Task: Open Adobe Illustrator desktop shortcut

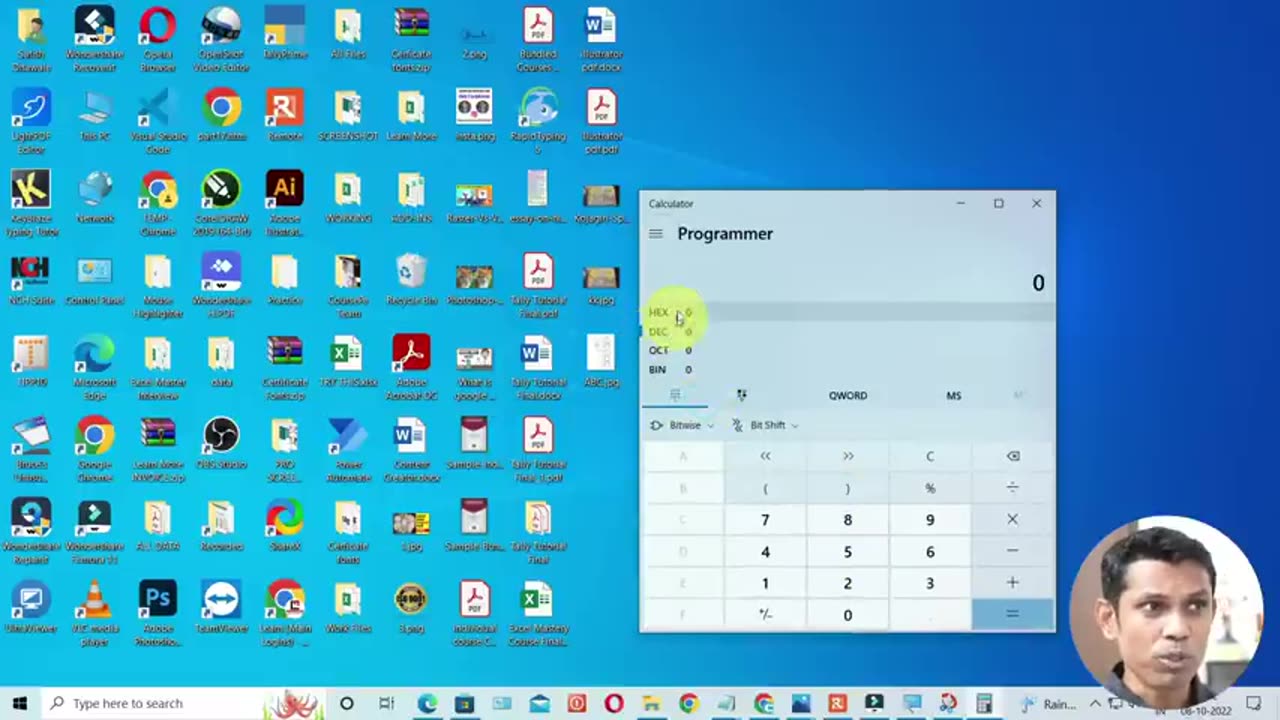Action: coord(285,204)
